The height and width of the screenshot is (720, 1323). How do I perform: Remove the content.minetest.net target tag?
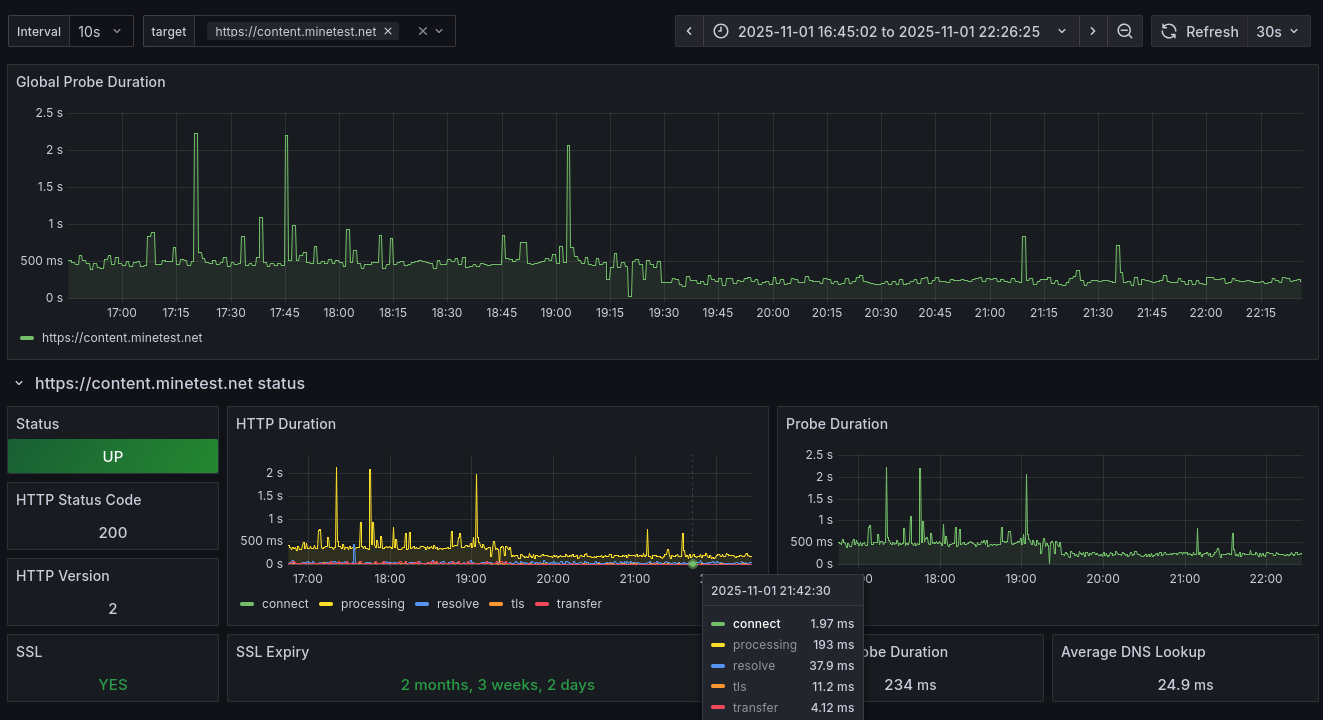(388, 31)
